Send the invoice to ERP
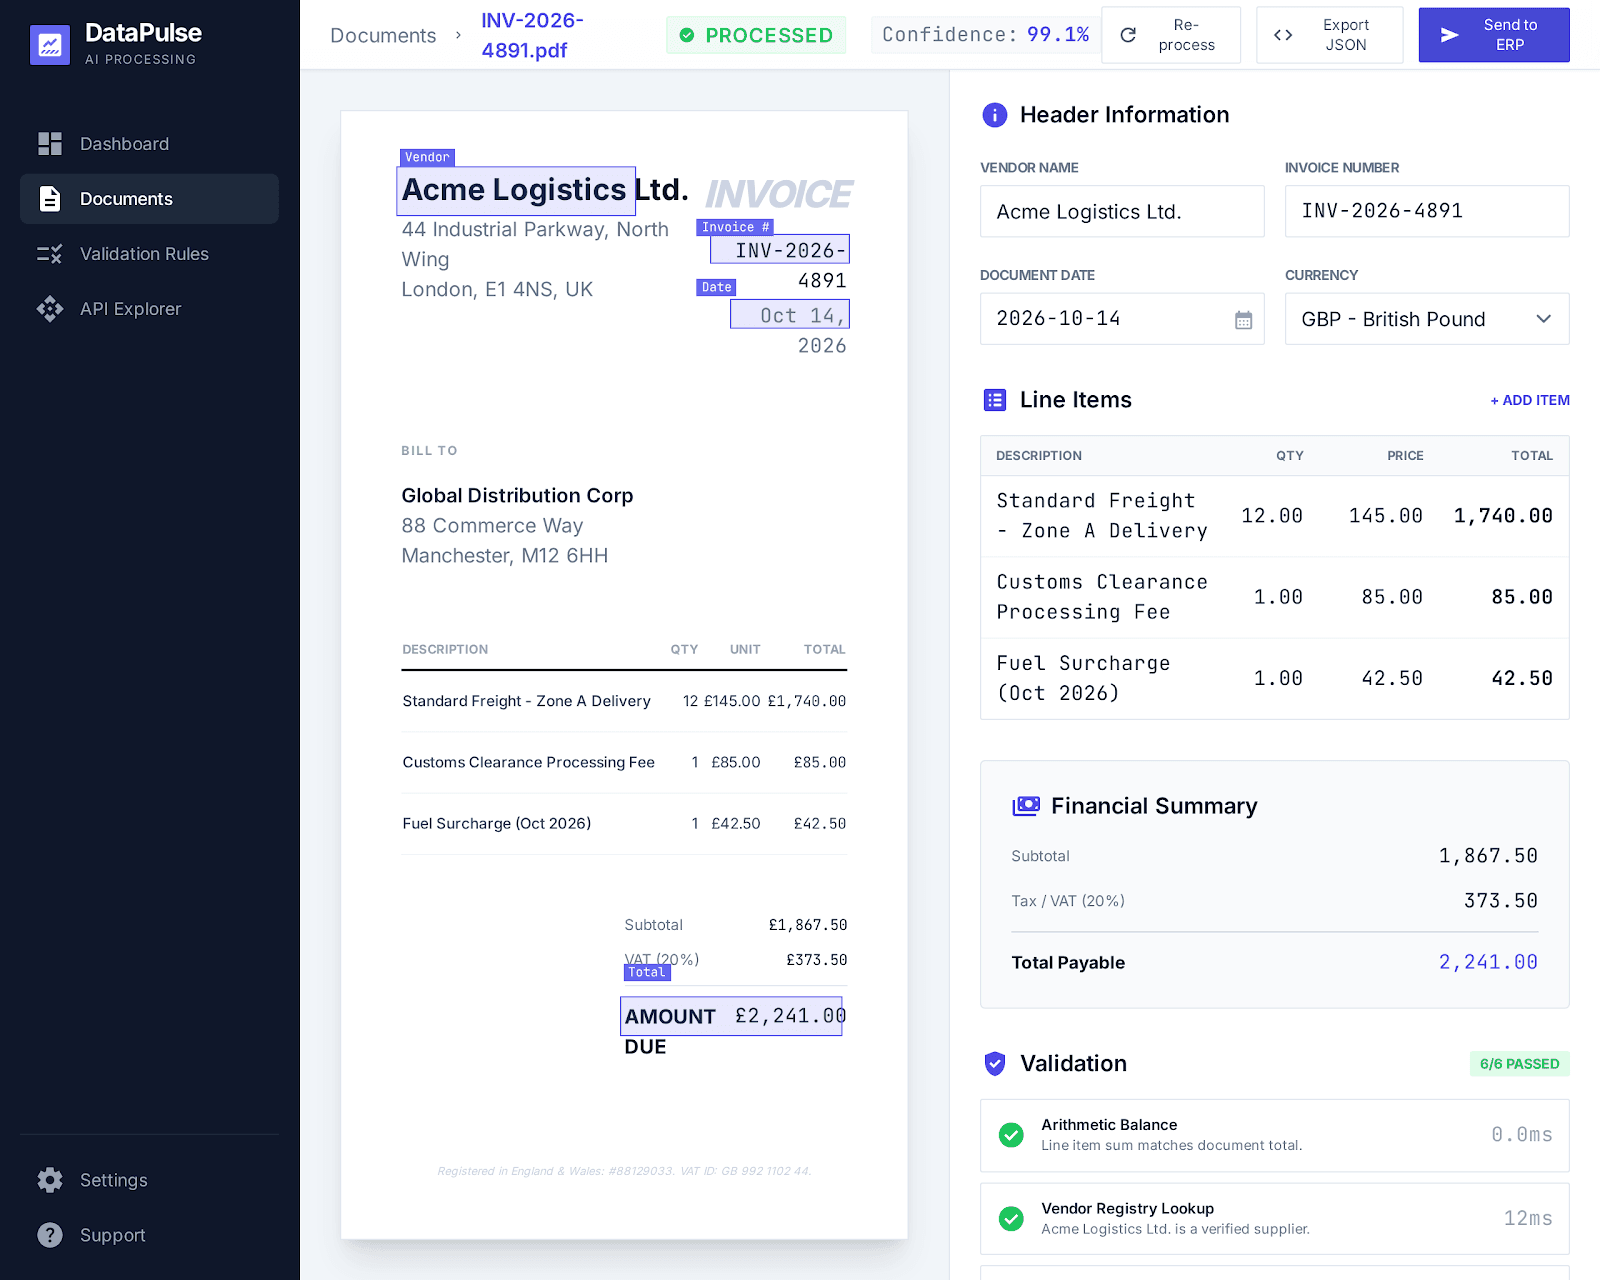 [x=1493, y=35]
